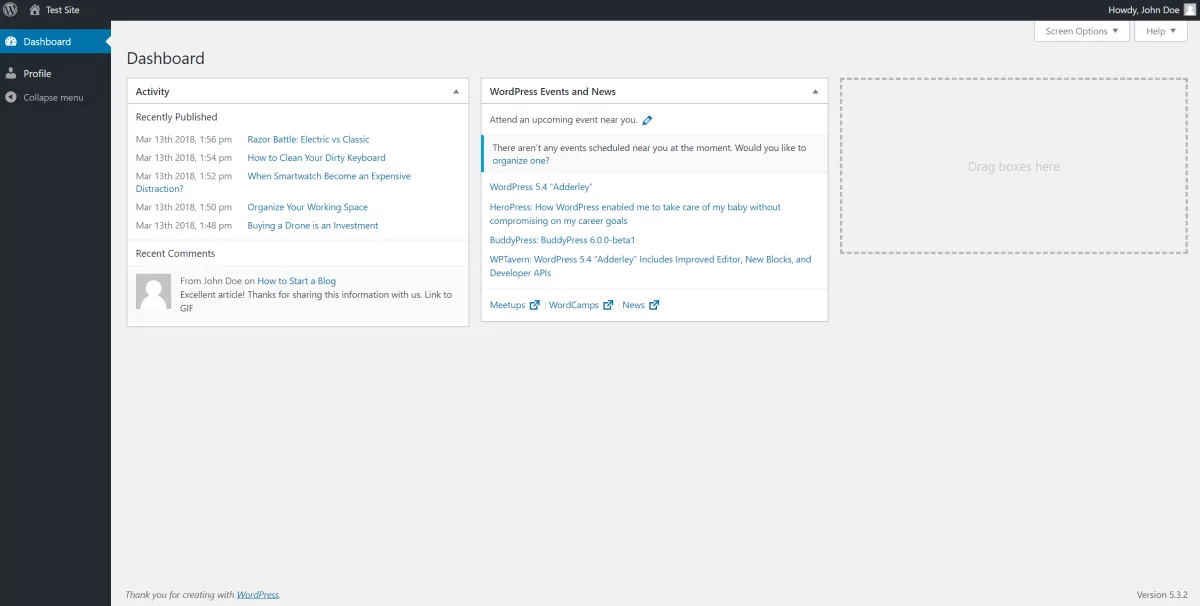Click the Mar 13th 2018, 1:54 pm date
This screenshot has width=1200, height=606.
click(184, 158)
